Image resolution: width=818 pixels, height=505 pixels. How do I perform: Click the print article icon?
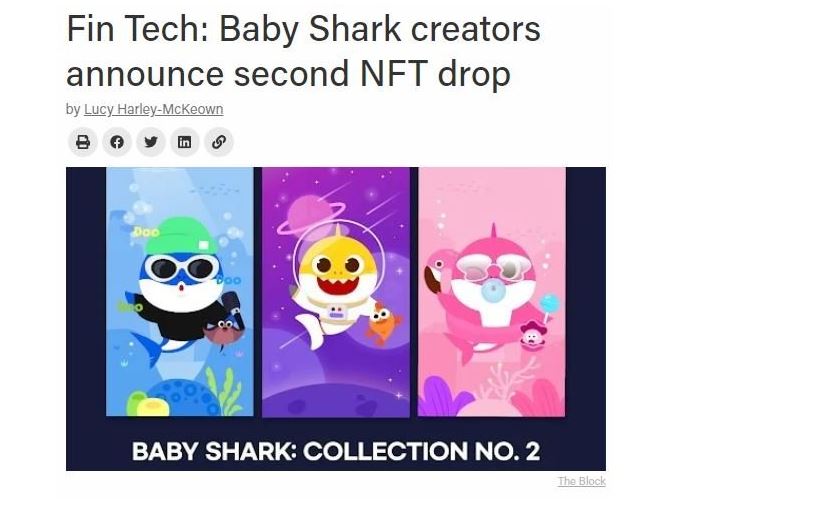tap(83, 142)
